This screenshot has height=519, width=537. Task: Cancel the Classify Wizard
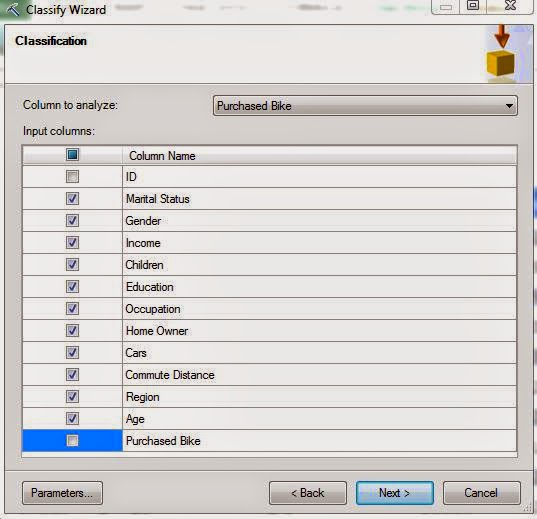[x=482, y=493]
